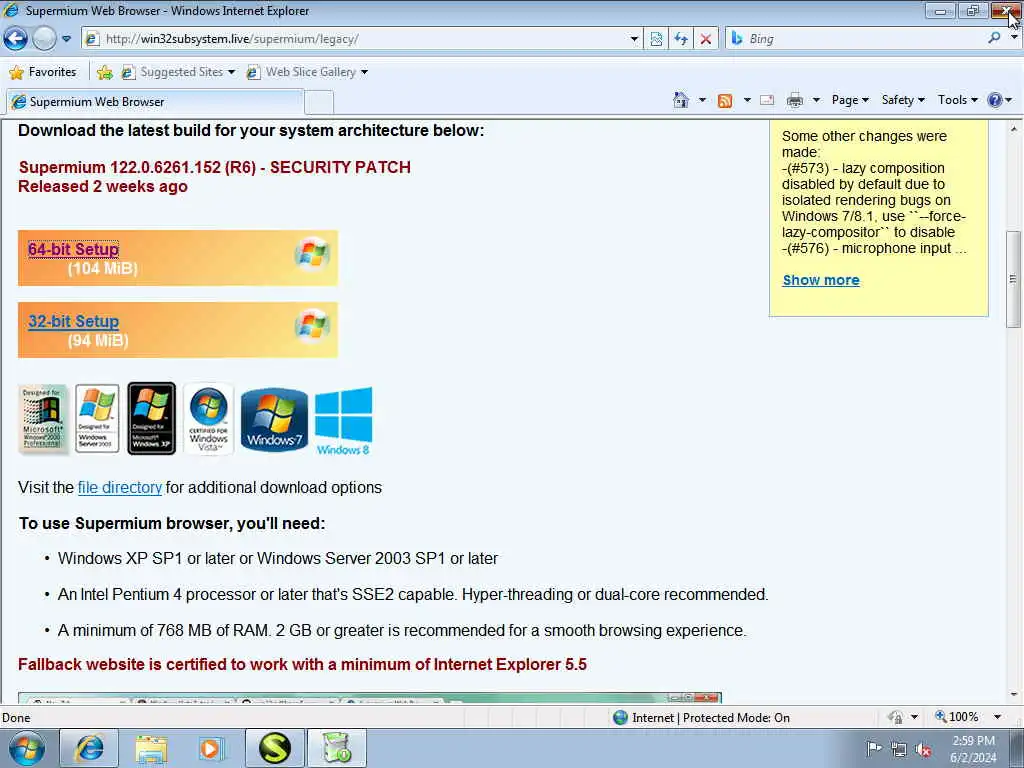Click the scrollbar up arrow
Screen dimensions: 1024x768
(x=1013, y=129)
